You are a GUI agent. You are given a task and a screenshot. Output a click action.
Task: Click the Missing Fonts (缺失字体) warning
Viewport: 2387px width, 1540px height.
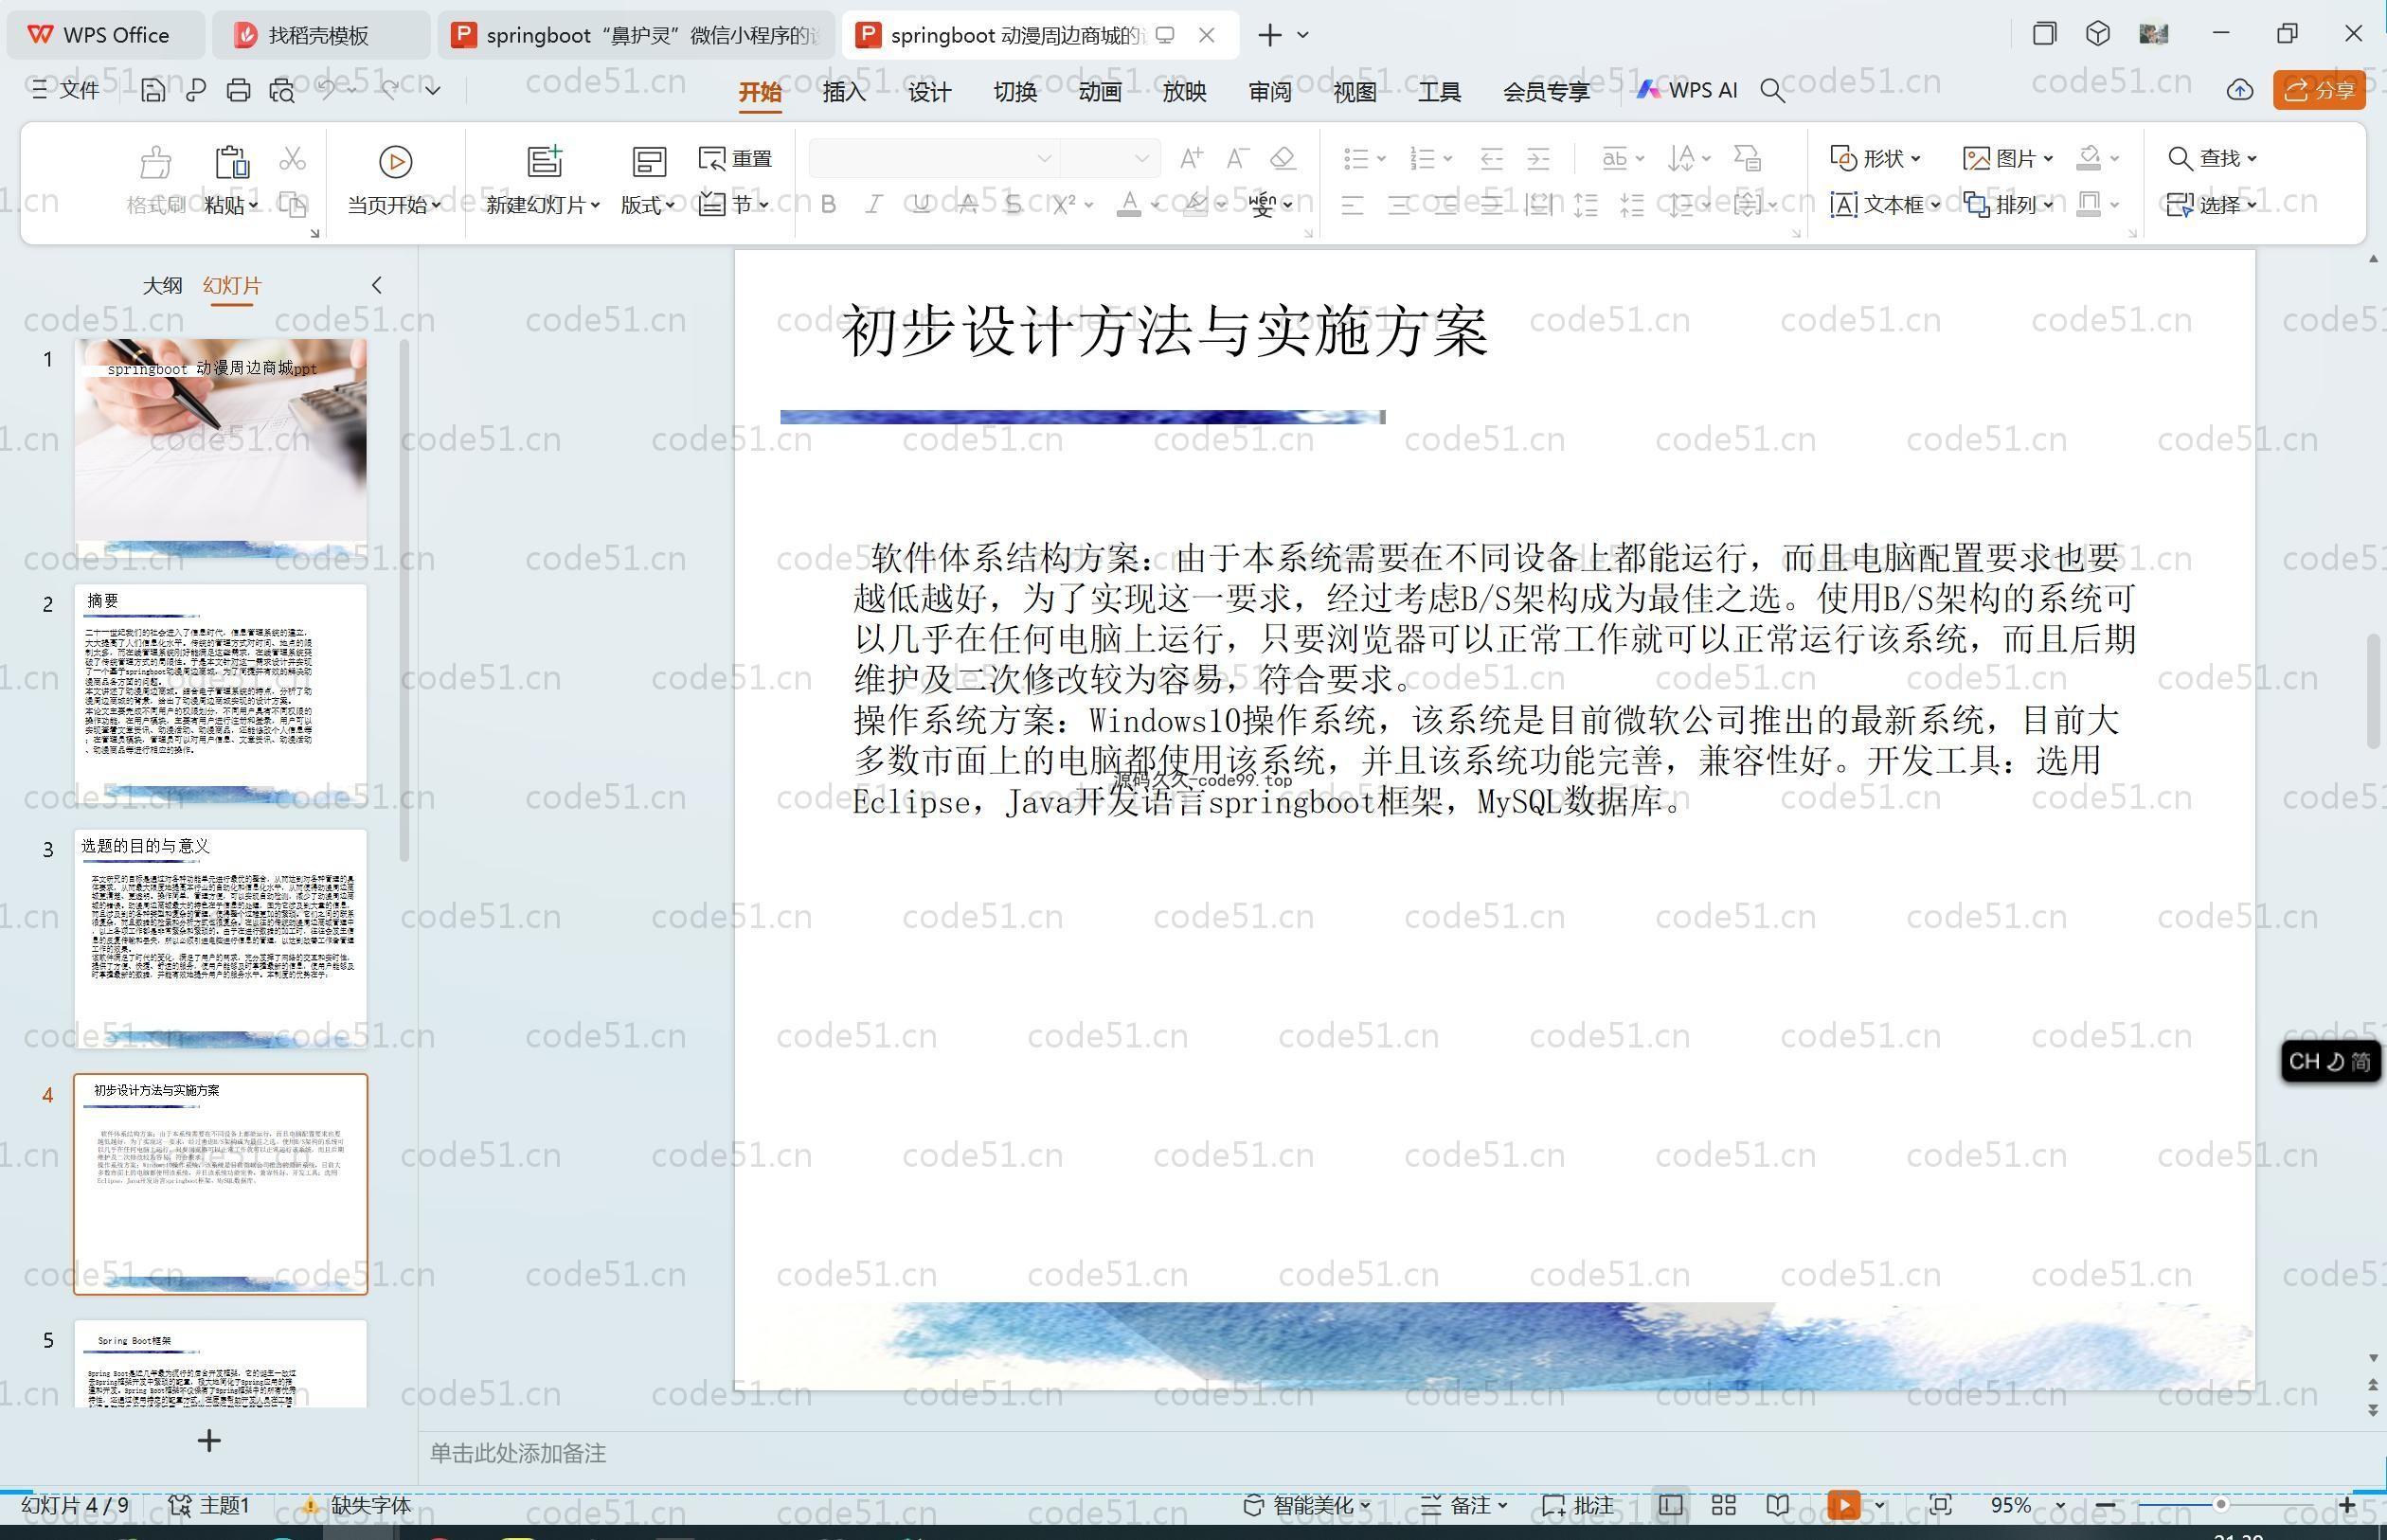[x=358, y=1505]
